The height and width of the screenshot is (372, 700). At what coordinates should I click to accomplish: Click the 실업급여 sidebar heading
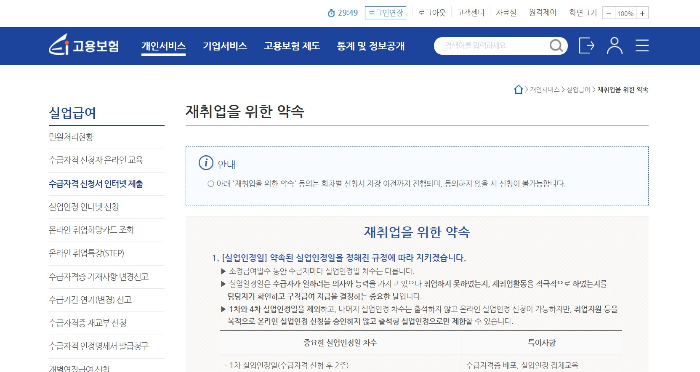72,113
